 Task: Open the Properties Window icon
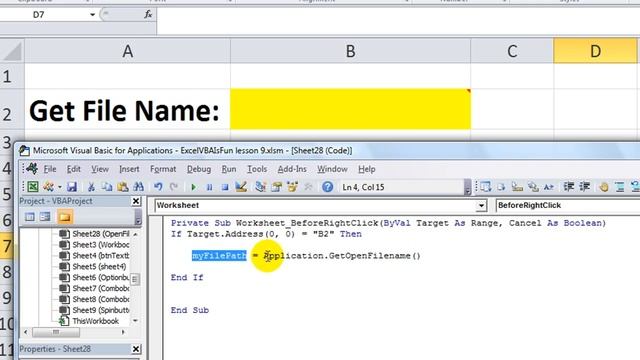pyautogui.click(x=276, y=187)
